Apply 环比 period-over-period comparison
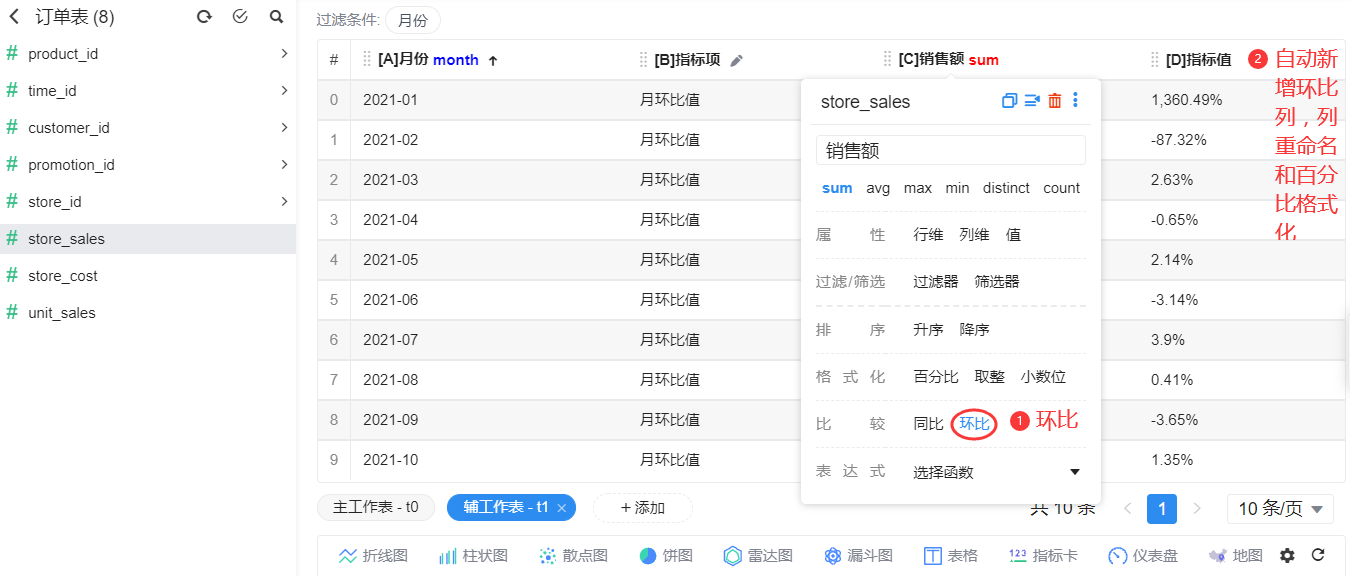The image size is (1350, 576). tap(974, 424)
